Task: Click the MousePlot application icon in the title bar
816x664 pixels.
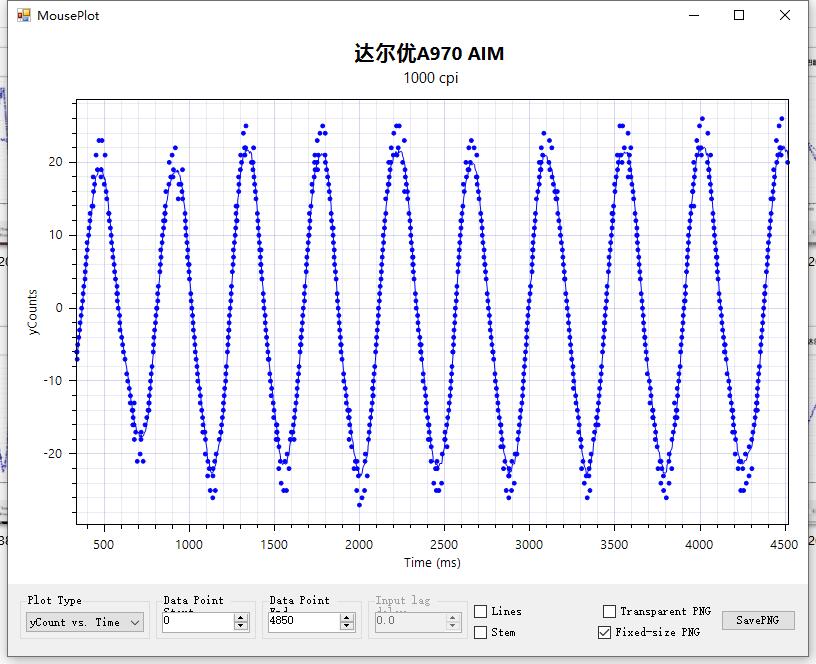Action: click(24, 16)
